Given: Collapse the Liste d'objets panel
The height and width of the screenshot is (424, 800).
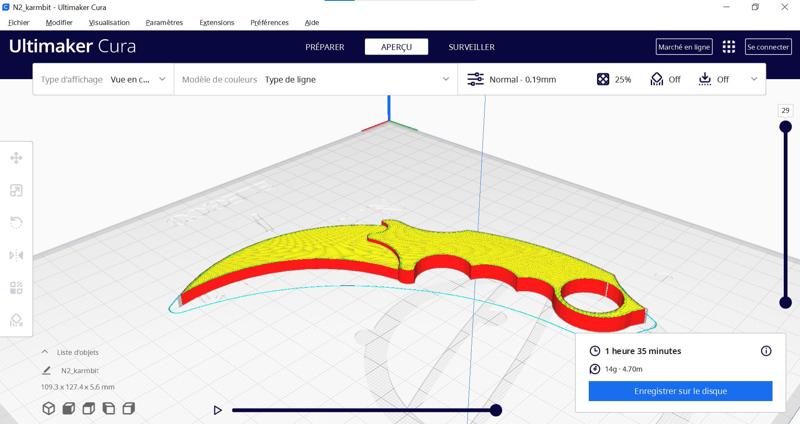Looking at the screenshot, I should 45,352.
